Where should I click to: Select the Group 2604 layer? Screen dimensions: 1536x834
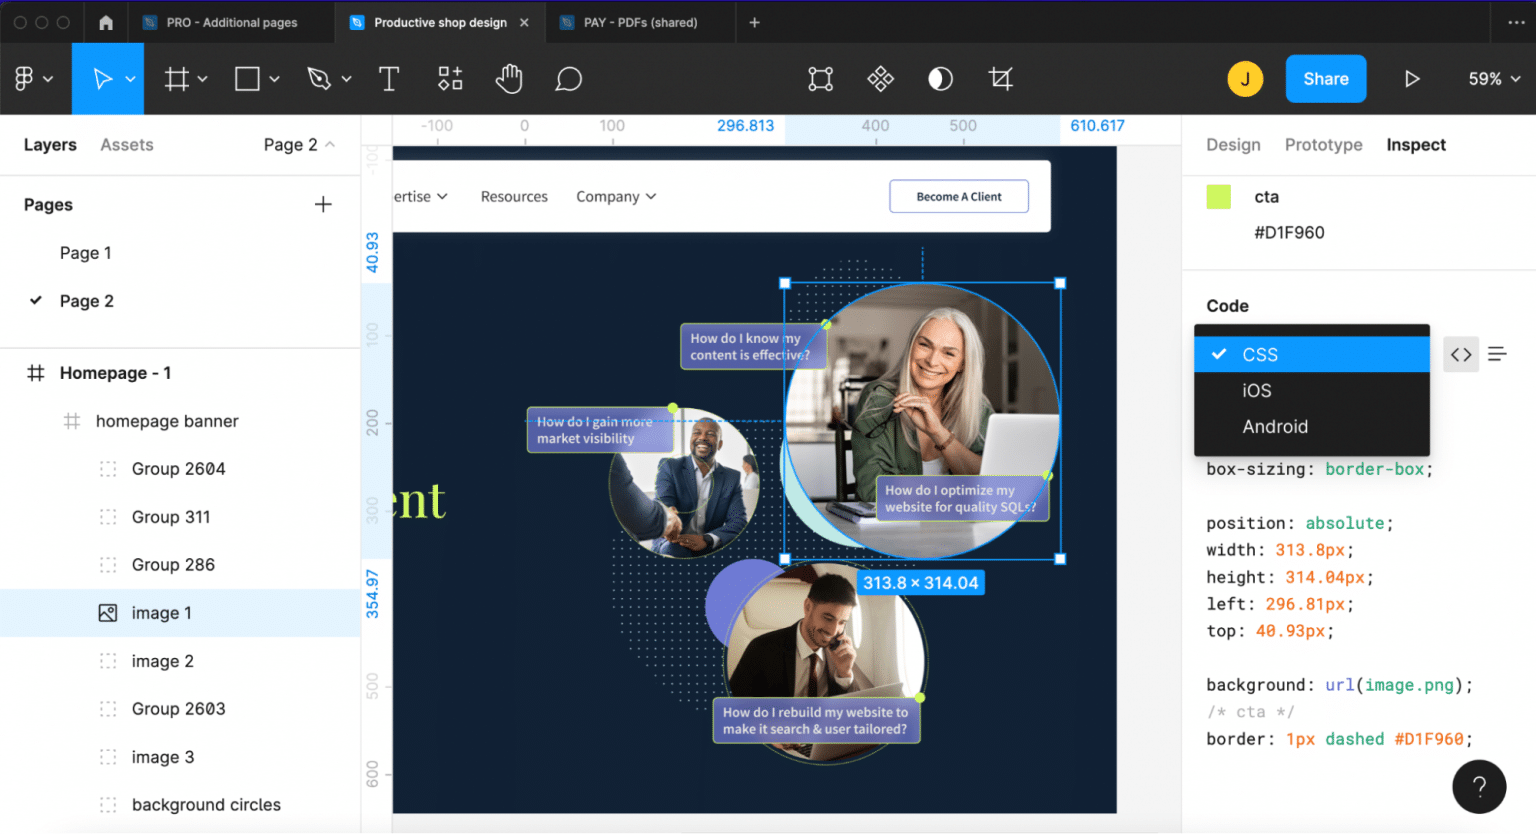[178, 469]
